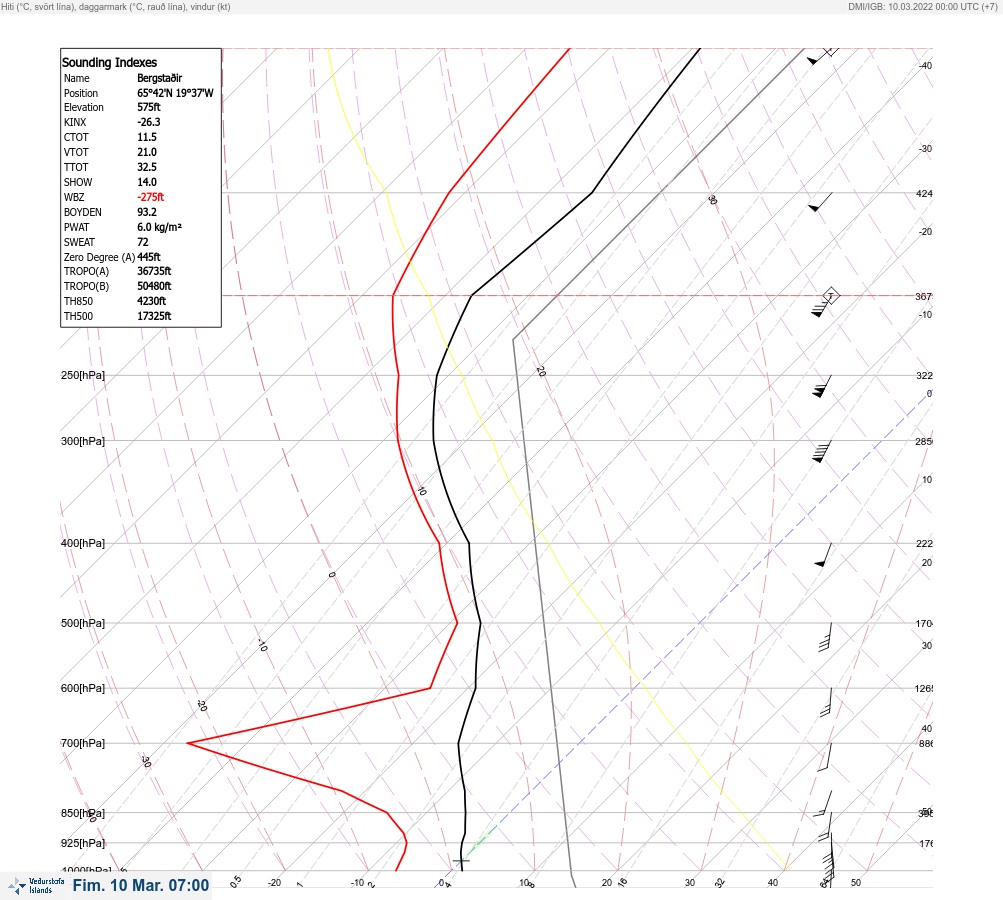Click the 925[hPa] pressure label
1003x900 pixels.
click(x=83, y=843)
